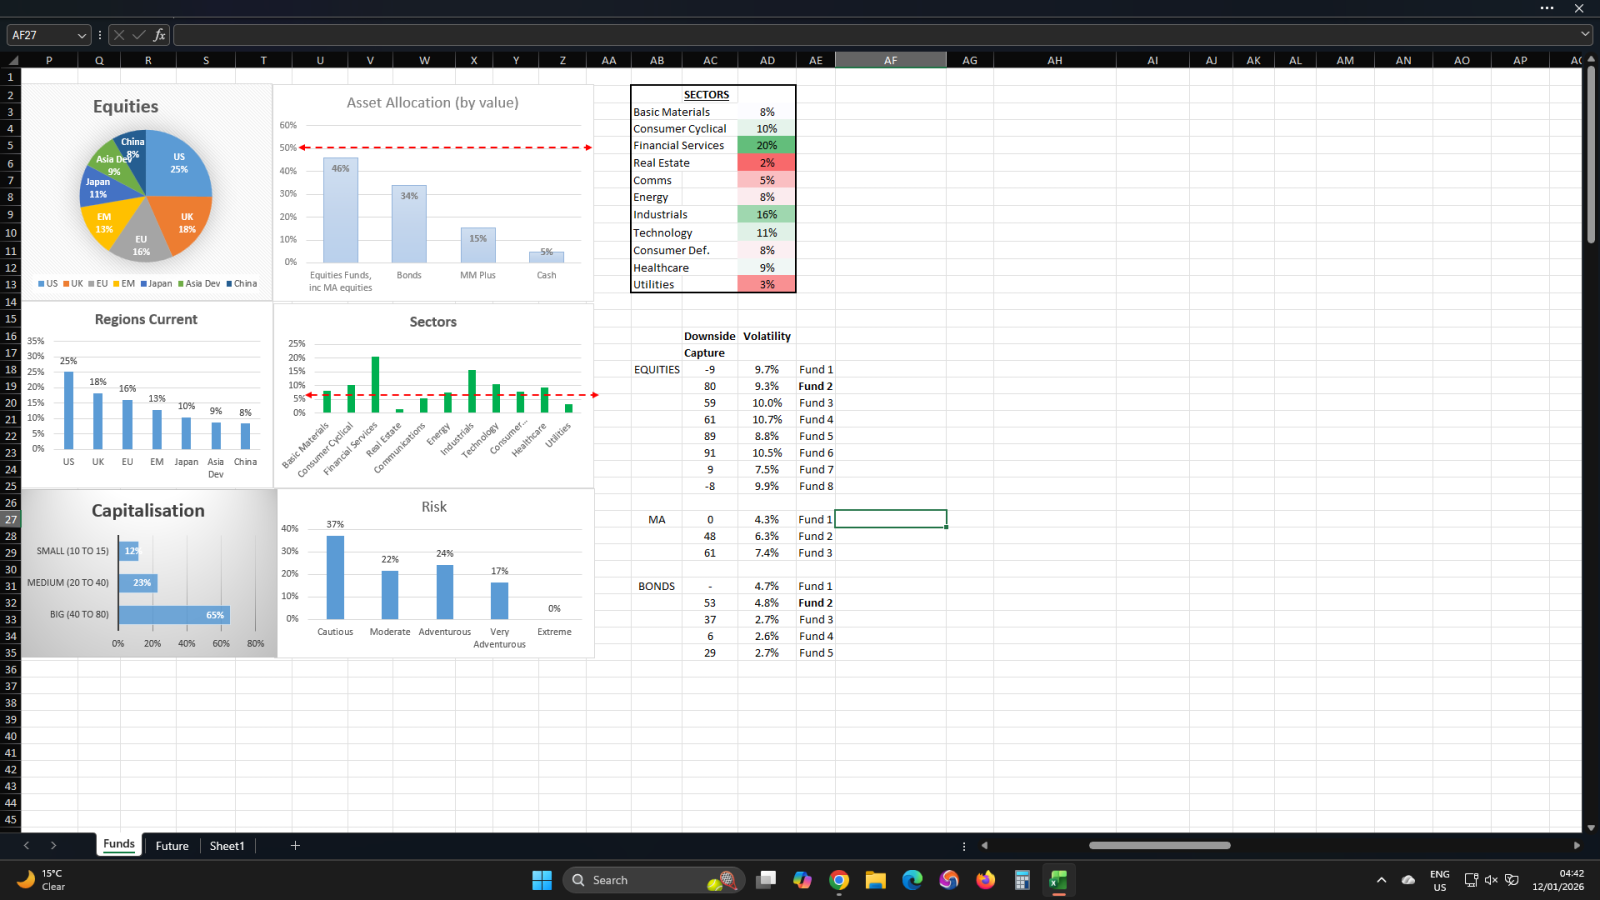Click the Enter checkmark icon in formula bar
Screen dimensions: 1600x900
(x=139, y=35)
